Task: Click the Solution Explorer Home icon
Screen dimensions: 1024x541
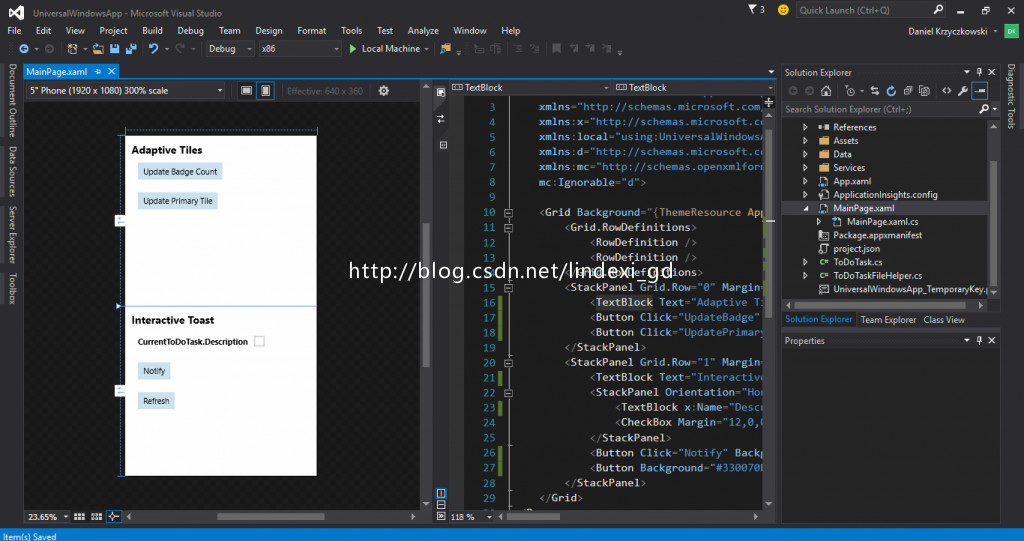Action: (x=826, y=91)
